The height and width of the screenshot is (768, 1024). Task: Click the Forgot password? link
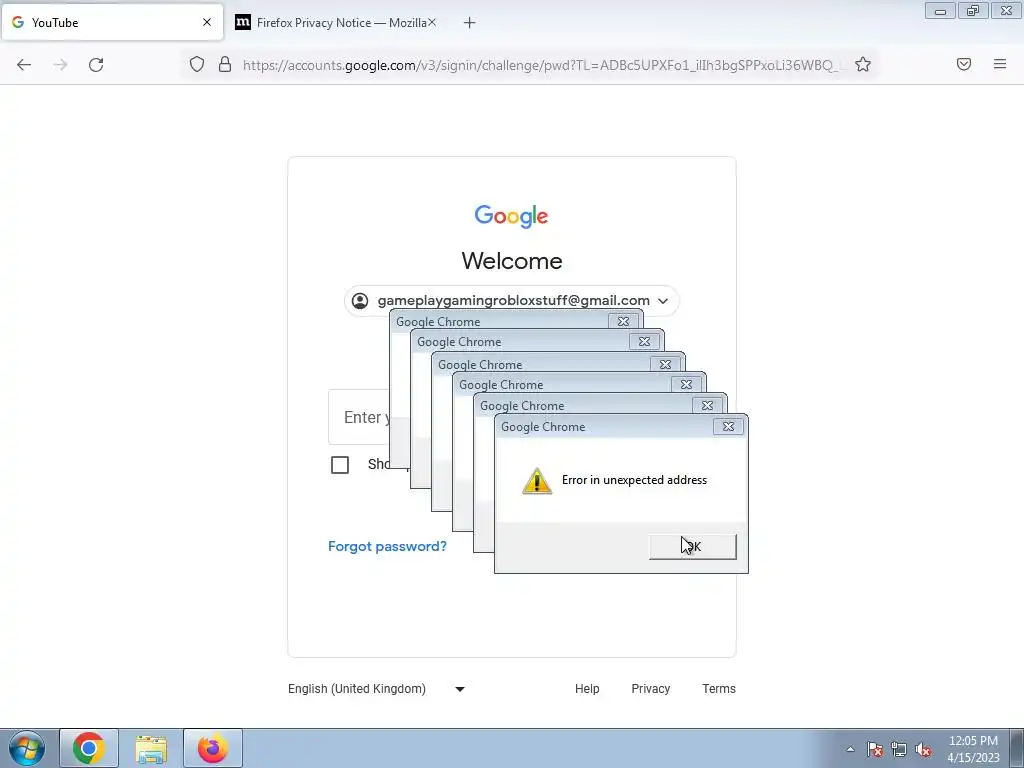tap(387, 546)
